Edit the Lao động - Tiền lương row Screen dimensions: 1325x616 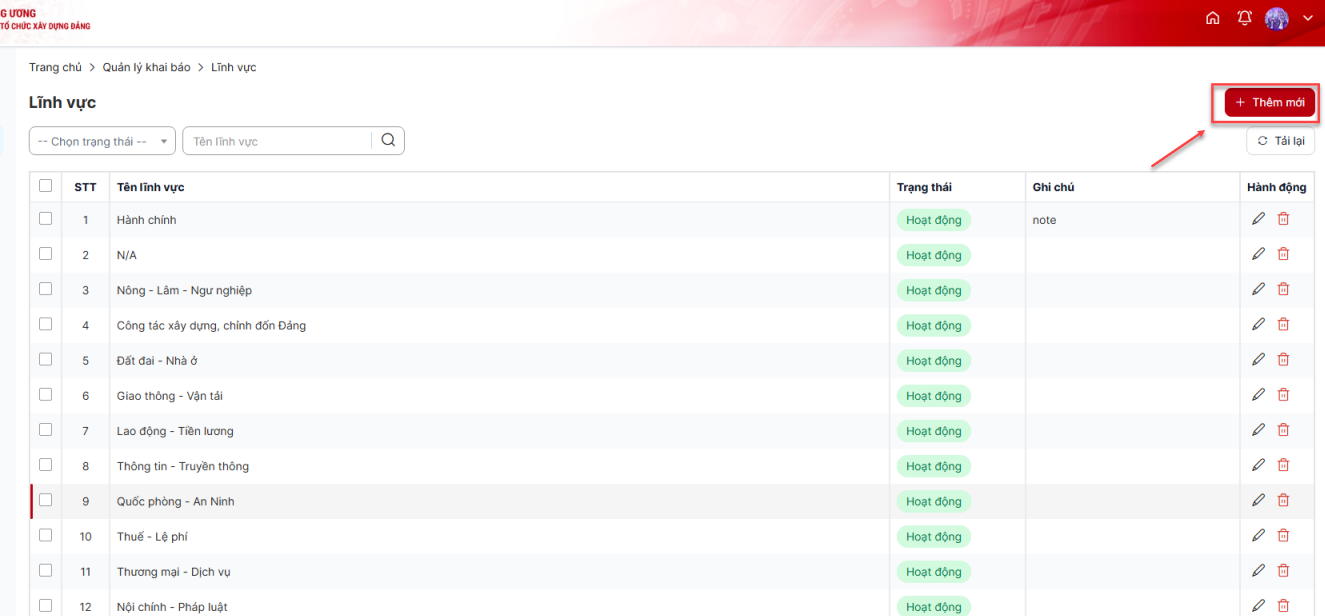[x=1258, y=430]
